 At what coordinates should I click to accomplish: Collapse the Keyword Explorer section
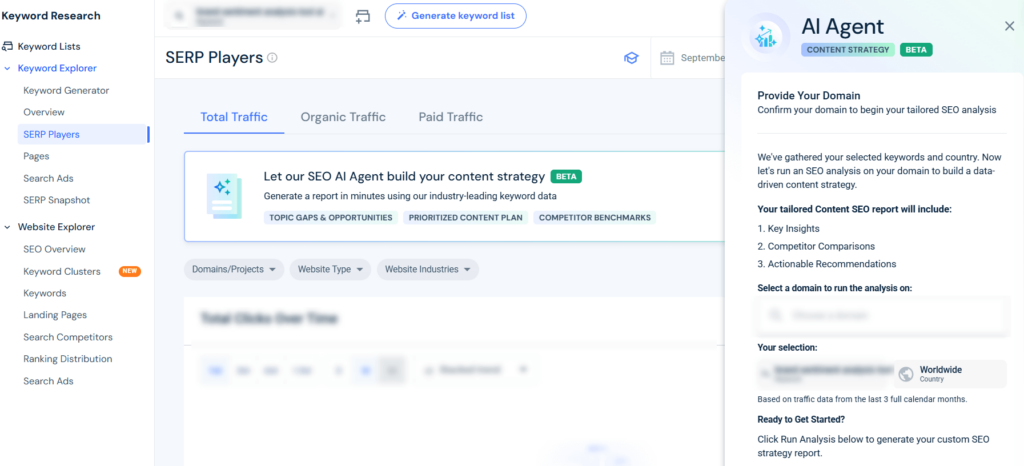[x=8, y=68]
